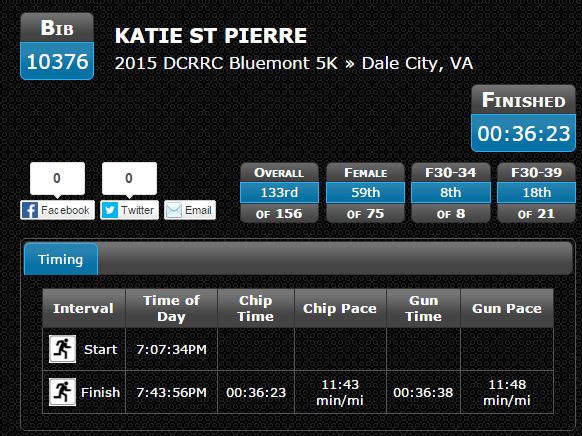582x436 pixels.
Task: Select the Facebook share count bubble
Action: pyautogui.click(x=57, y=179)
